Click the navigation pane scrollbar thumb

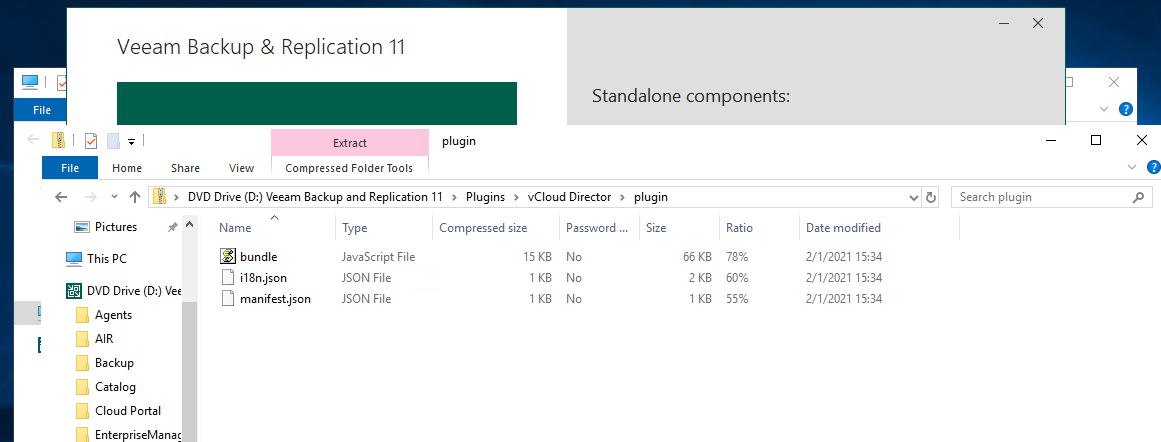tap(189, 372)
